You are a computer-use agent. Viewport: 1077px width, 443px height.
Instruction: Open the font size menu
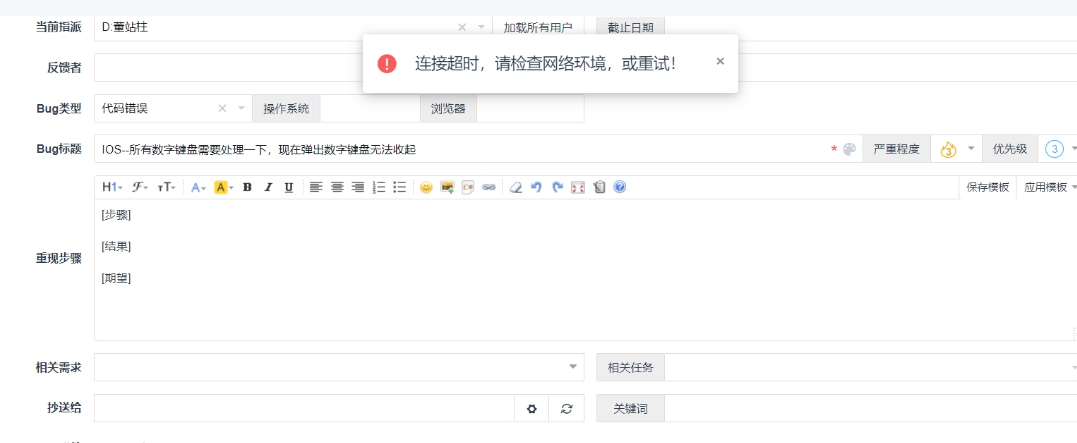tap(166, 187)
